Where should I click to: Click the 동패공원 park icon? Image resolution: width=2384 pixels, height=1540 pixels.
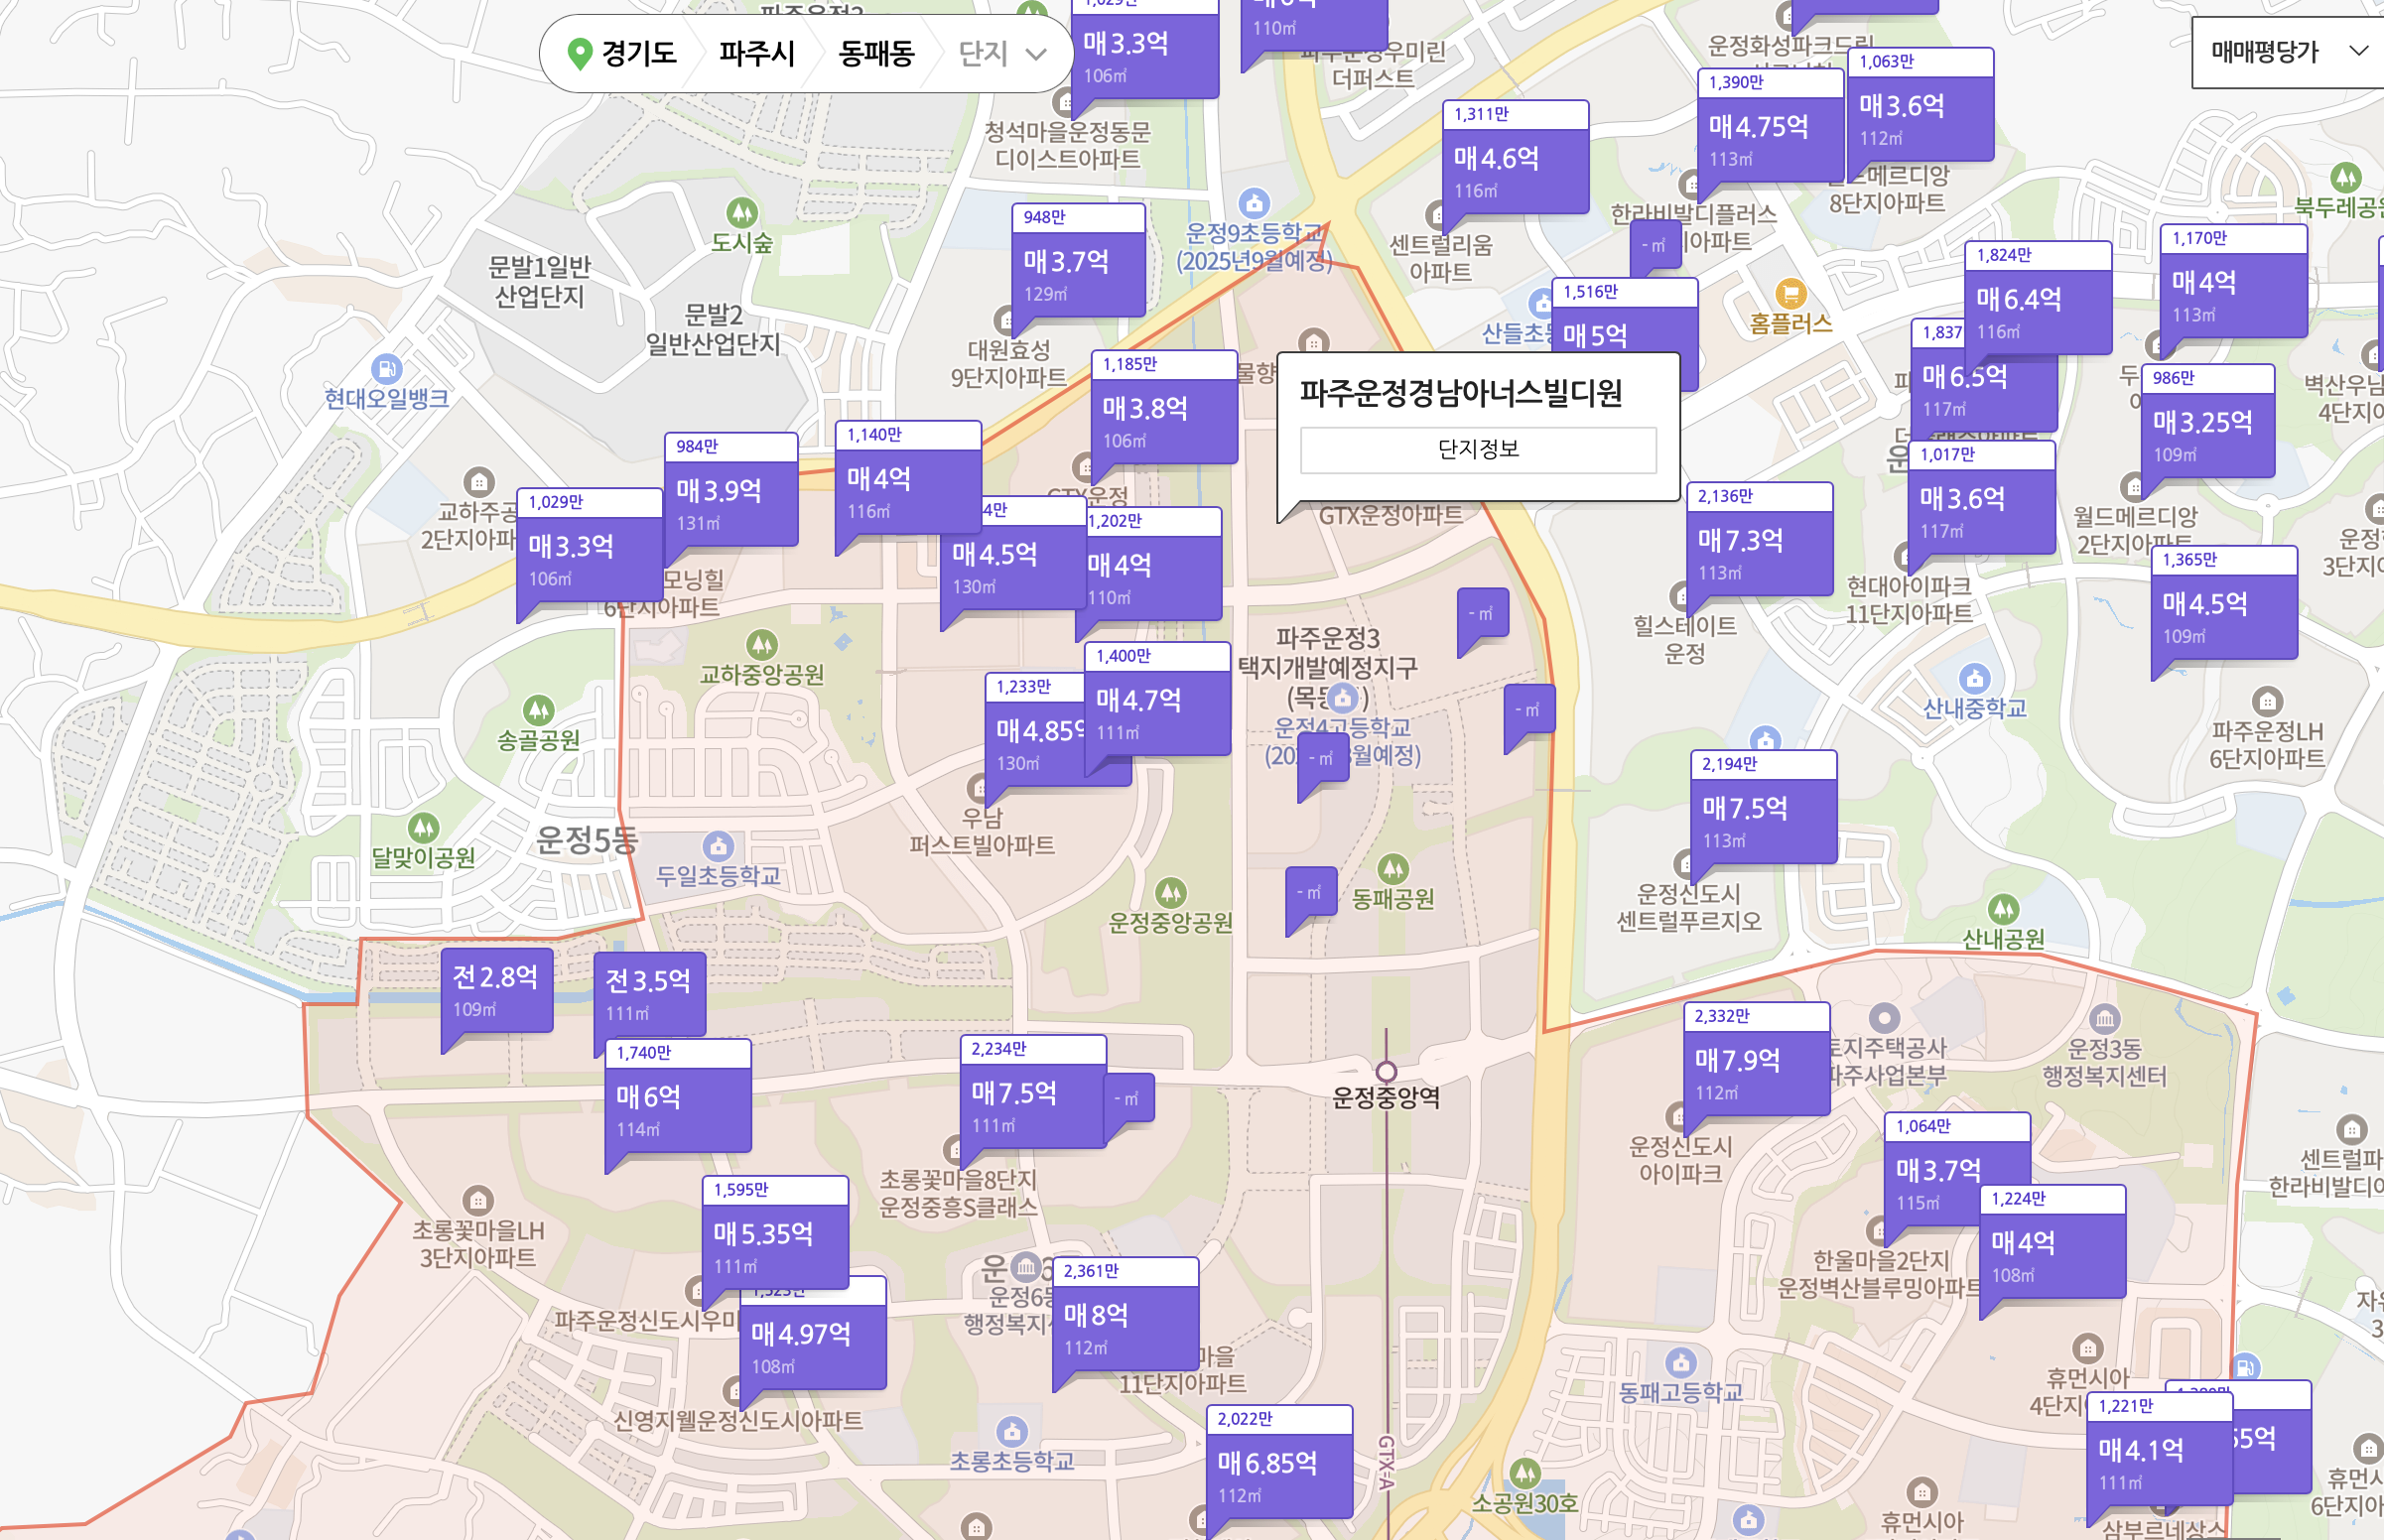(x=1392, y=869)
